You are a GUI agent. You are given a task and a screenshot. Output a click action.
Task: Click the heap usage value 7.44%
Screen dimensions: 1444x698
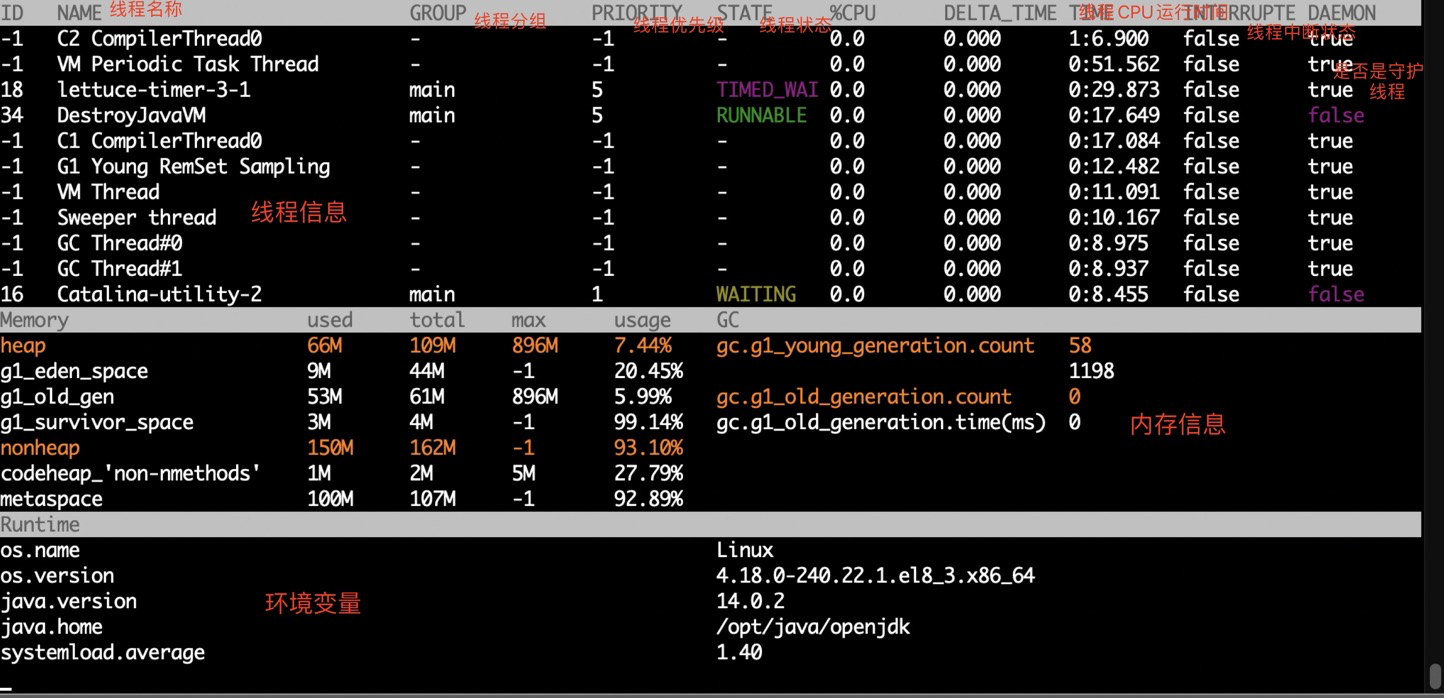click(642, 346)
